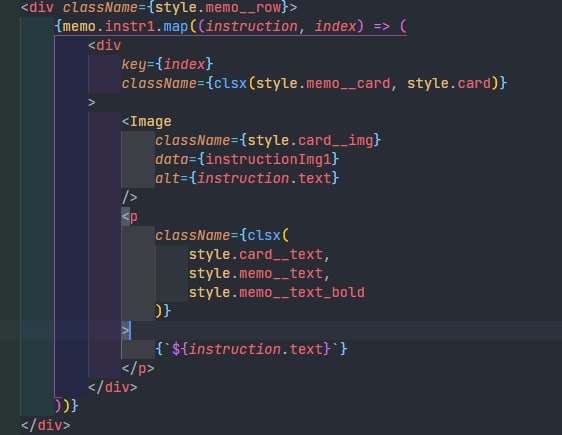Click the instruction parameter in map callback
562x435 pixels.
tap(251, 27)
